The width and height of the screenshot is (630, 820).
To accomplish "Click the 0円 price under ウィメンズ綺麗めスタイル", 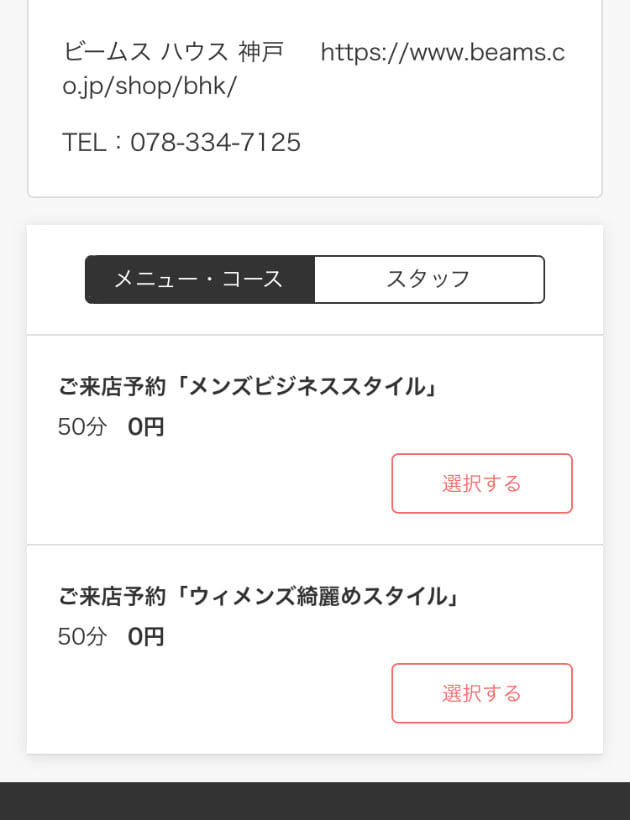I will (x=146, y=637).
